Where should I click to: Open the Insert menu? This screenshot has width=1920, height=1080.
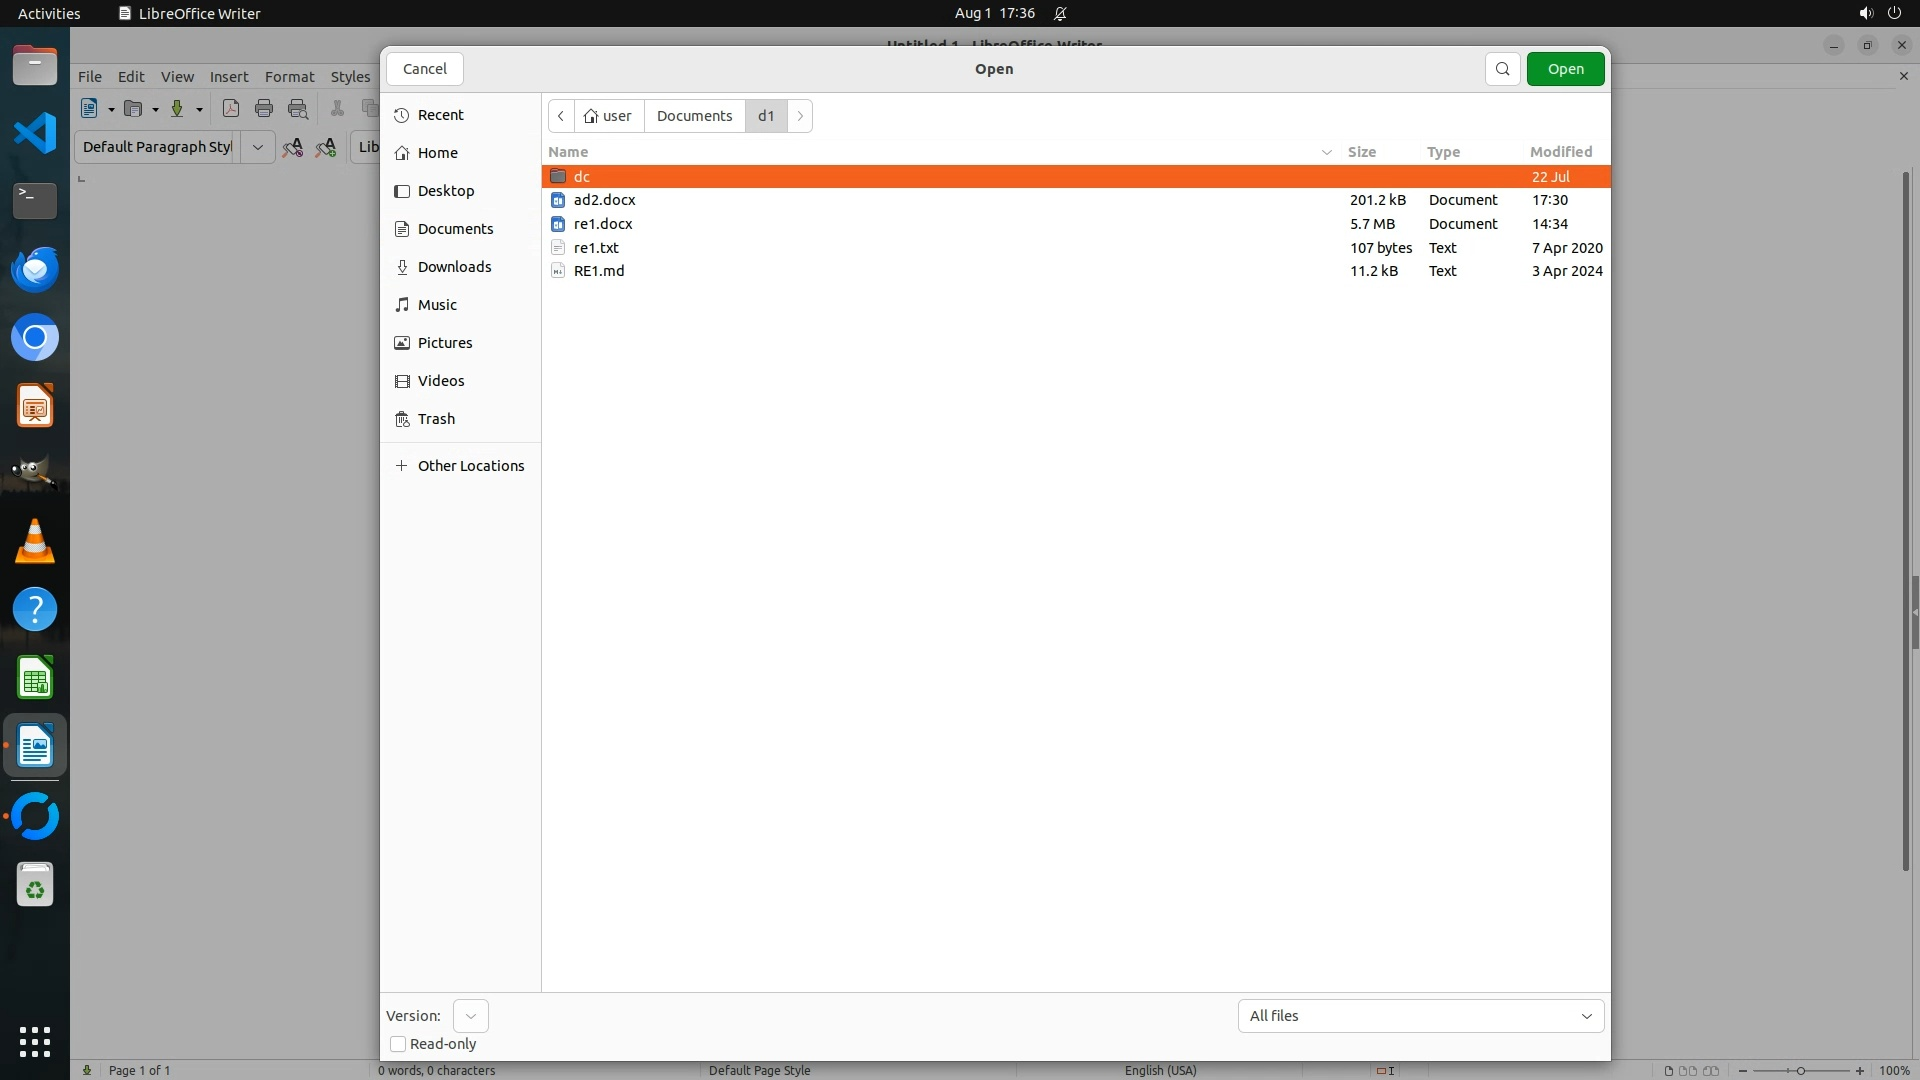tap(228, 77)
